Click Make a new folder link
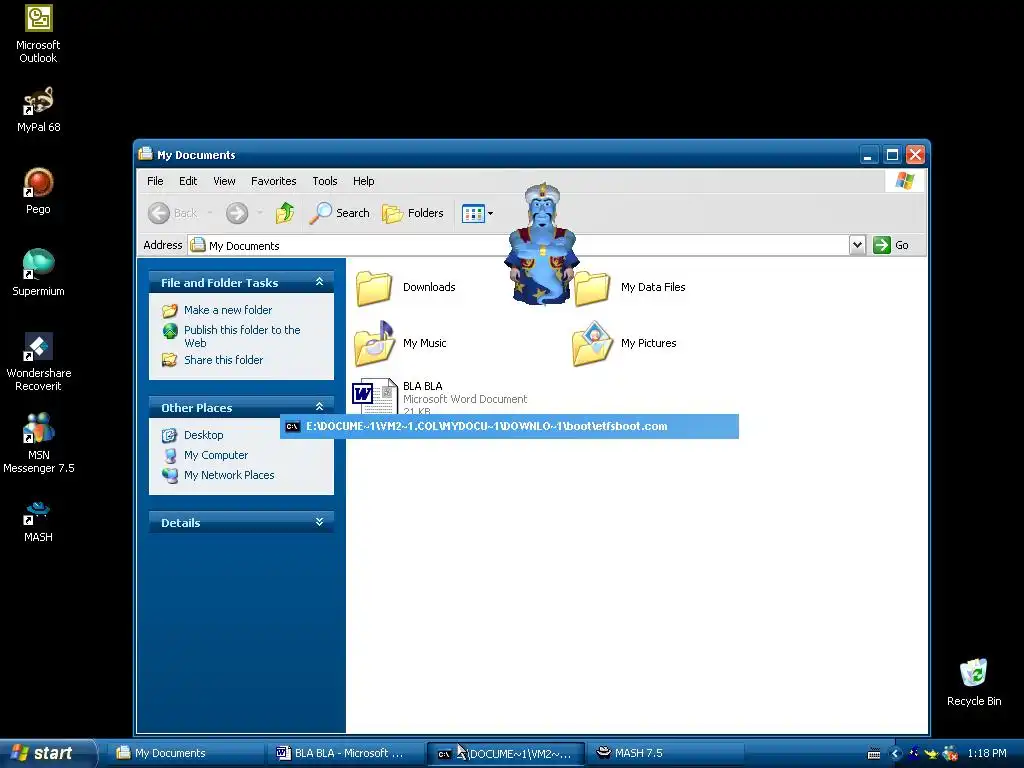1024x768 pixels. pyautogui.click(x=228, y=310)
